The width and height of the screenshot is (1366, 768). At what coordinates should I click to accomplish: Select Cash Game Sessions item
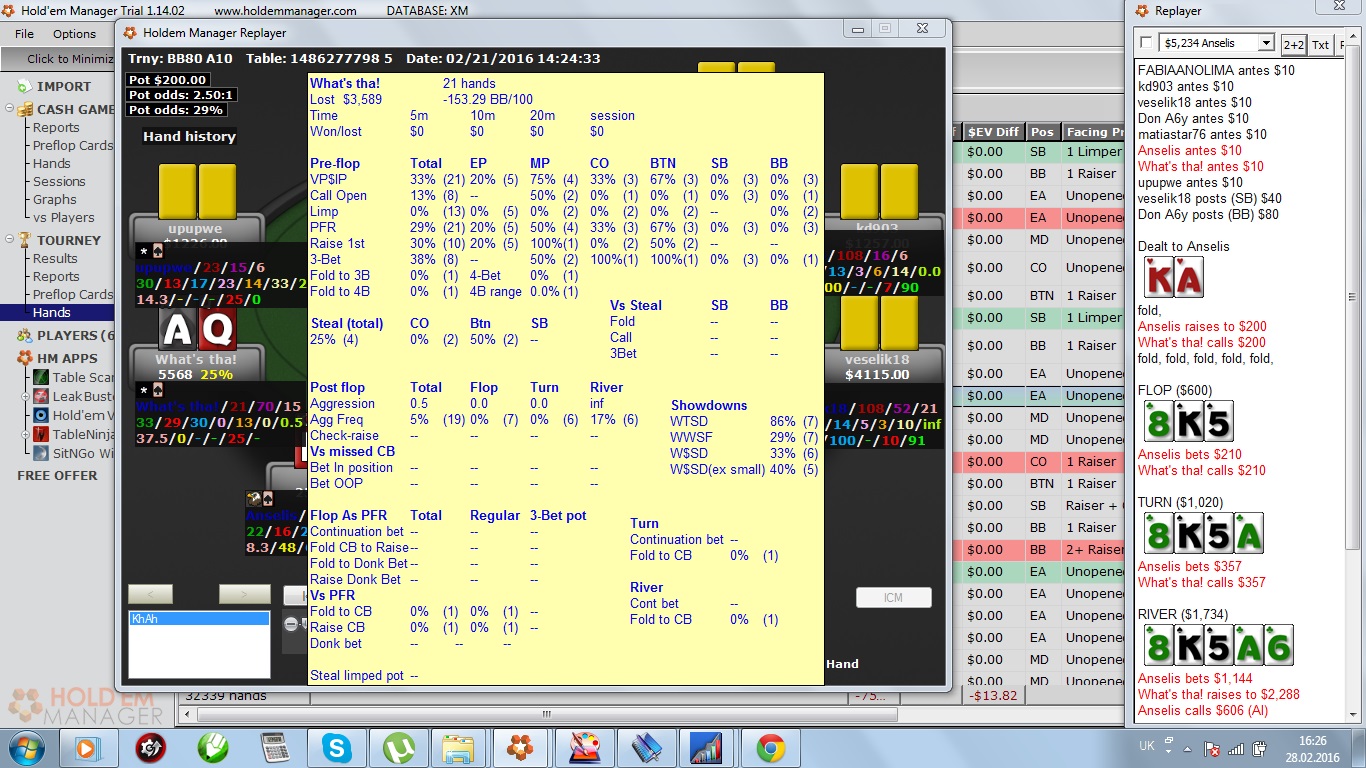click(59, 181)
